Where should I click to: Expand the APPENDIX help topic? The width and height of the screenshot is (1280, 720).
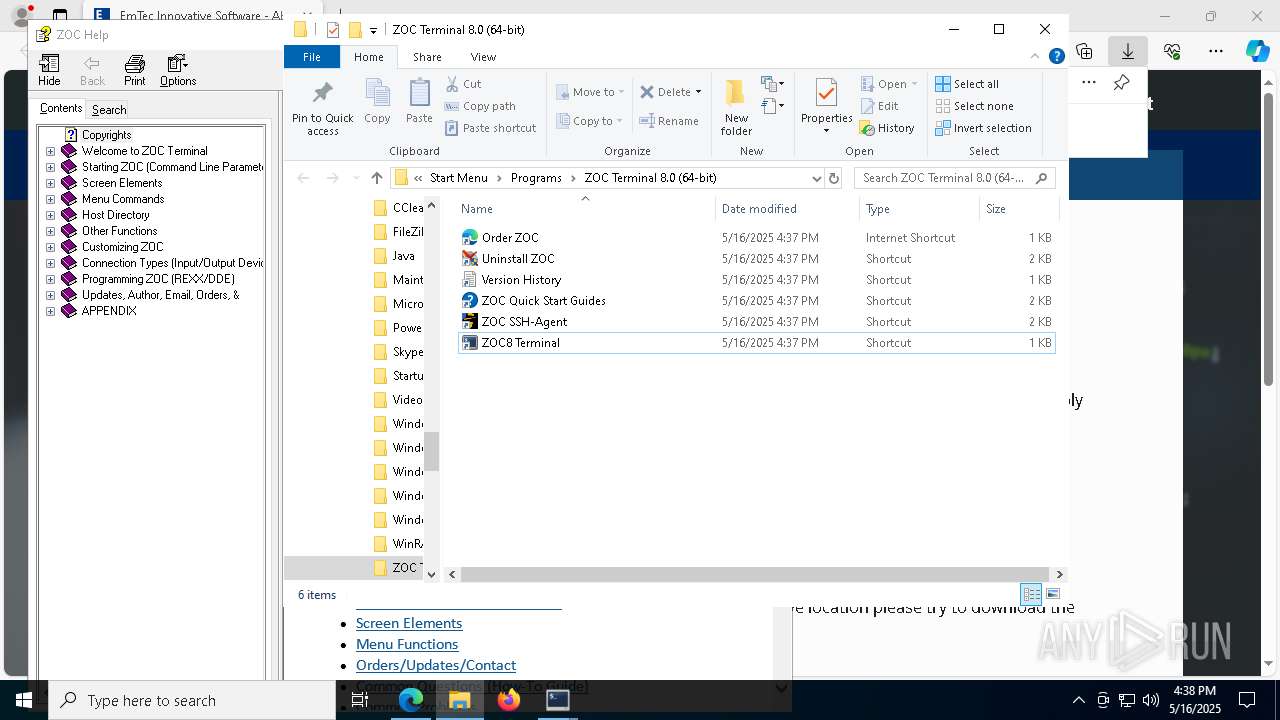click(51, 311)
